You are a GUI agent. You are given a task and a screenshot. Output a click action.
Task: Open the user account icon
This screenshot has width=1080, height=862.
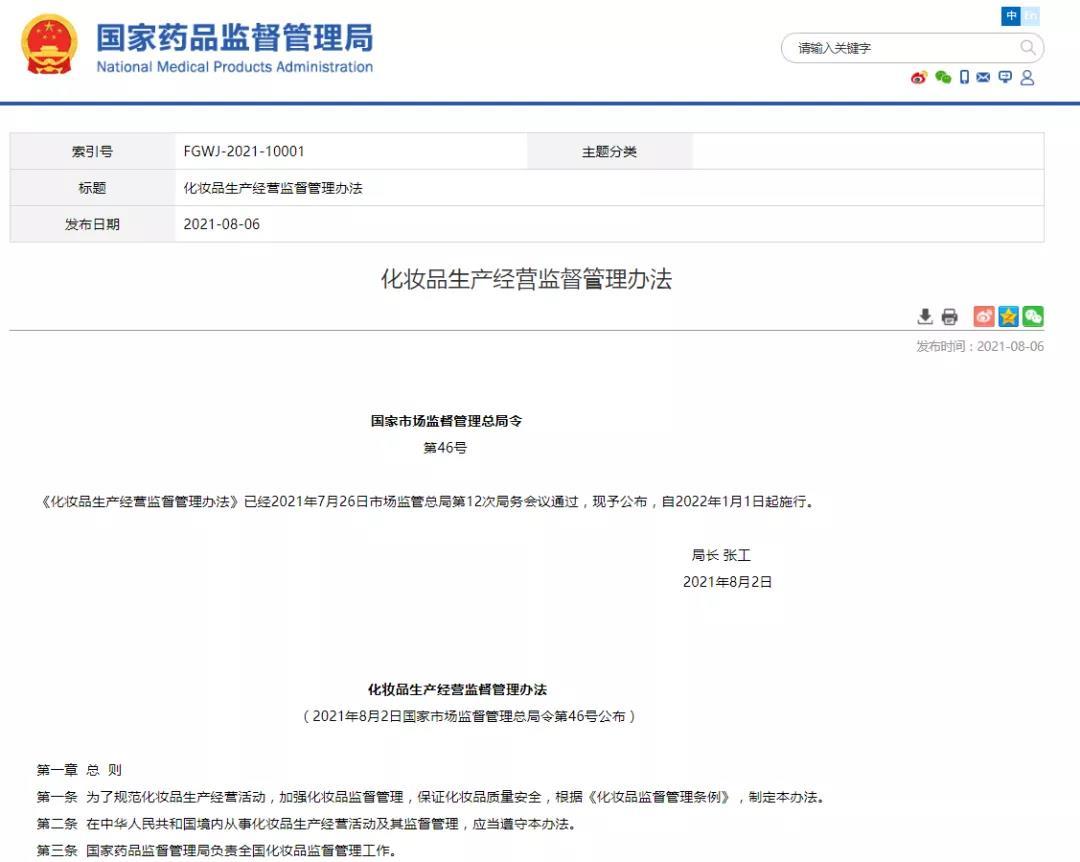(1027, 77)
